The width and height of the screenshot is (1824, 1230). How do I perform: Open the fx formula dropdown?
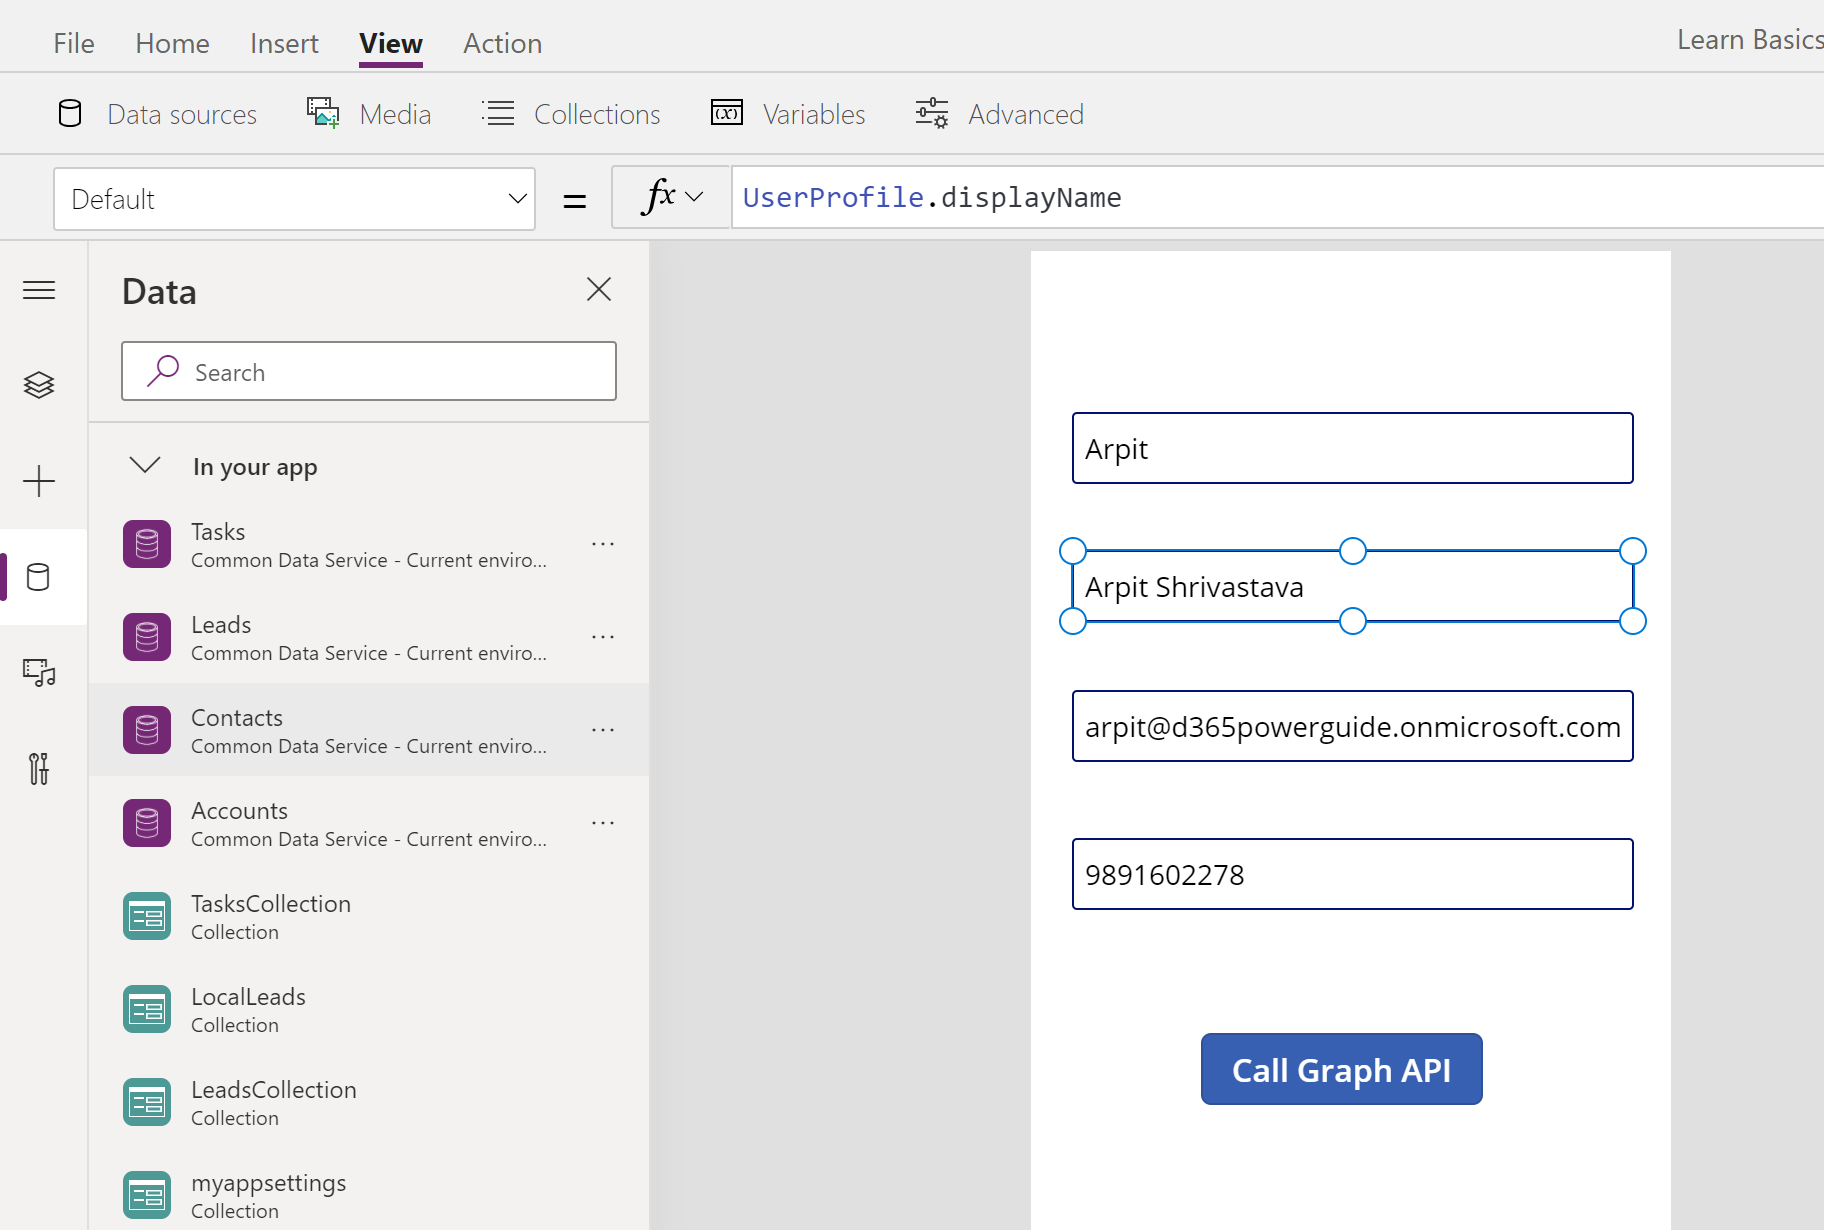[670, 197]
